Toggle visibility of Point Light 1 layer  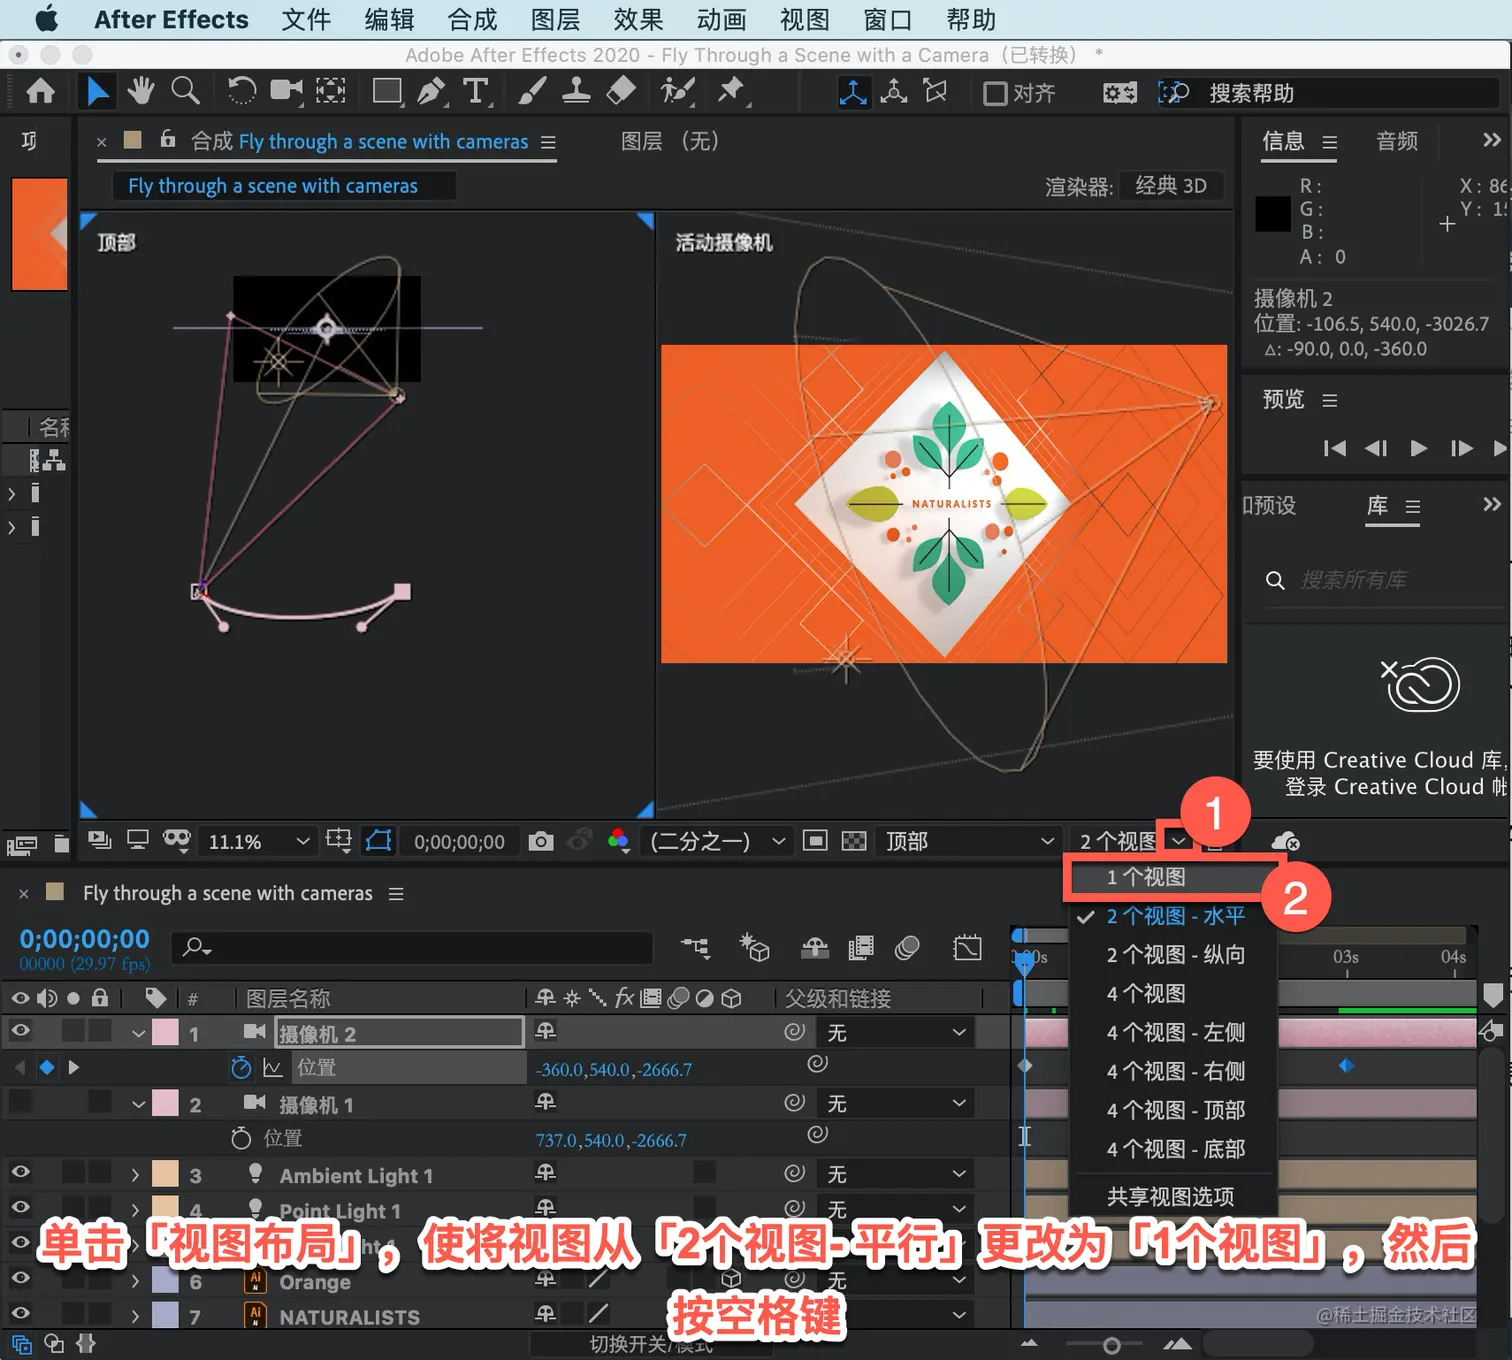20,1207
